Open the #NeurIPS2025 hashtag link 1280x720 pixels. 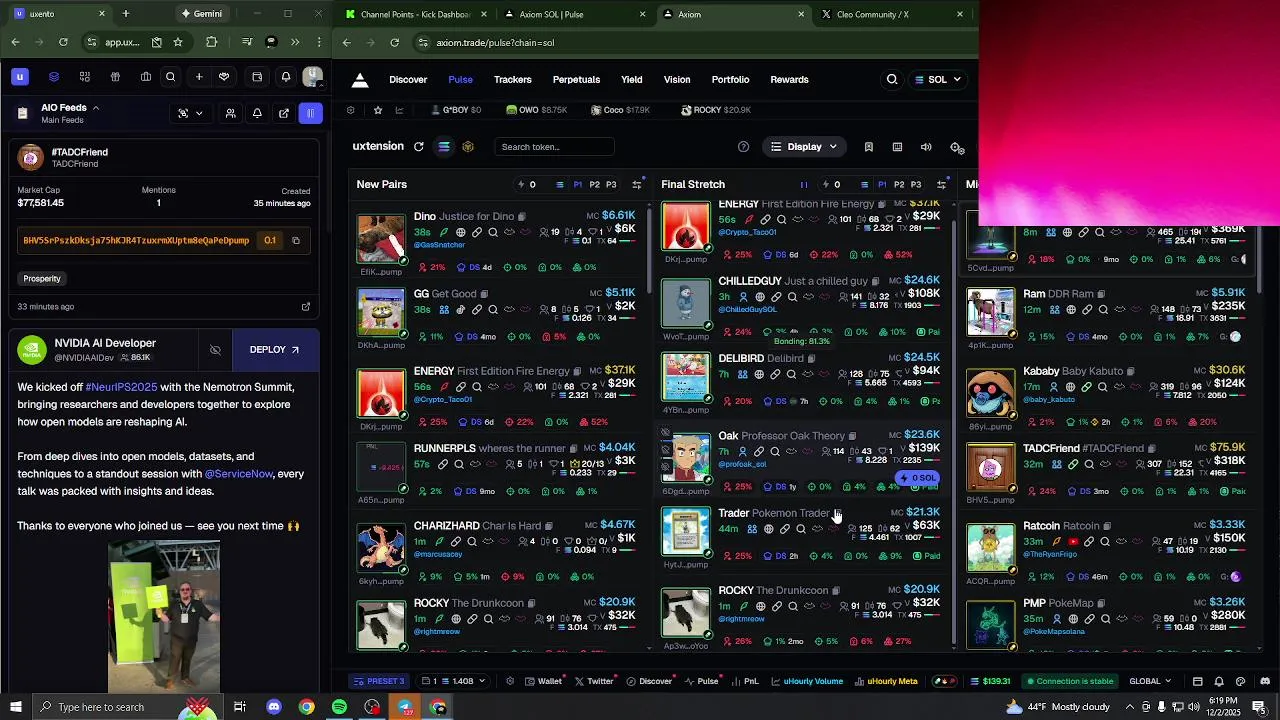(121, 387)
